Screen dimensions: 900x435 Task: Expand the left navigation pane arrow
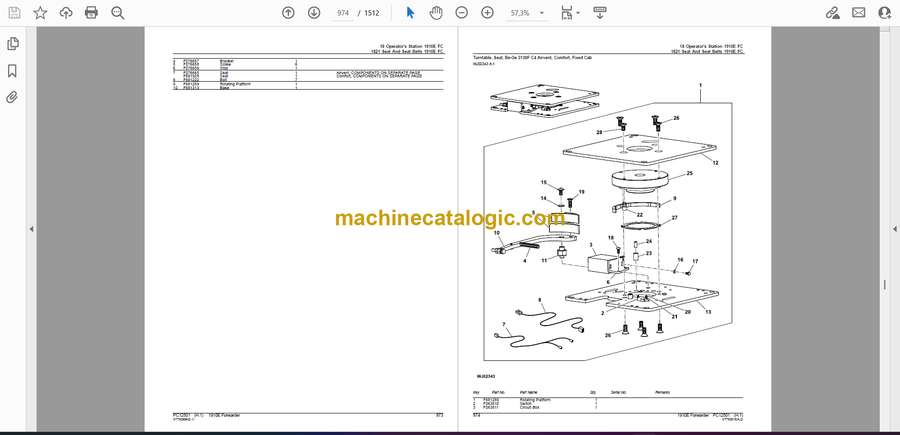point(32,229)
